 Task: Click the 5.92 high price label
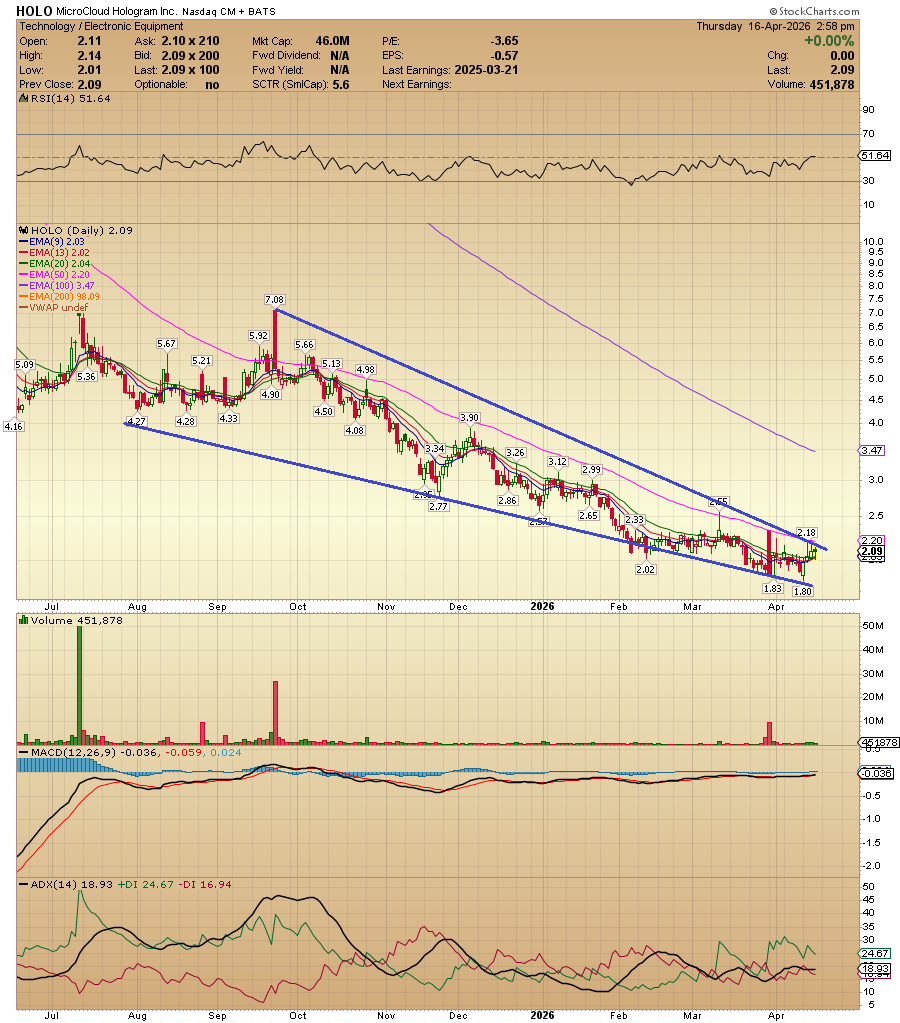coord(258,335)
